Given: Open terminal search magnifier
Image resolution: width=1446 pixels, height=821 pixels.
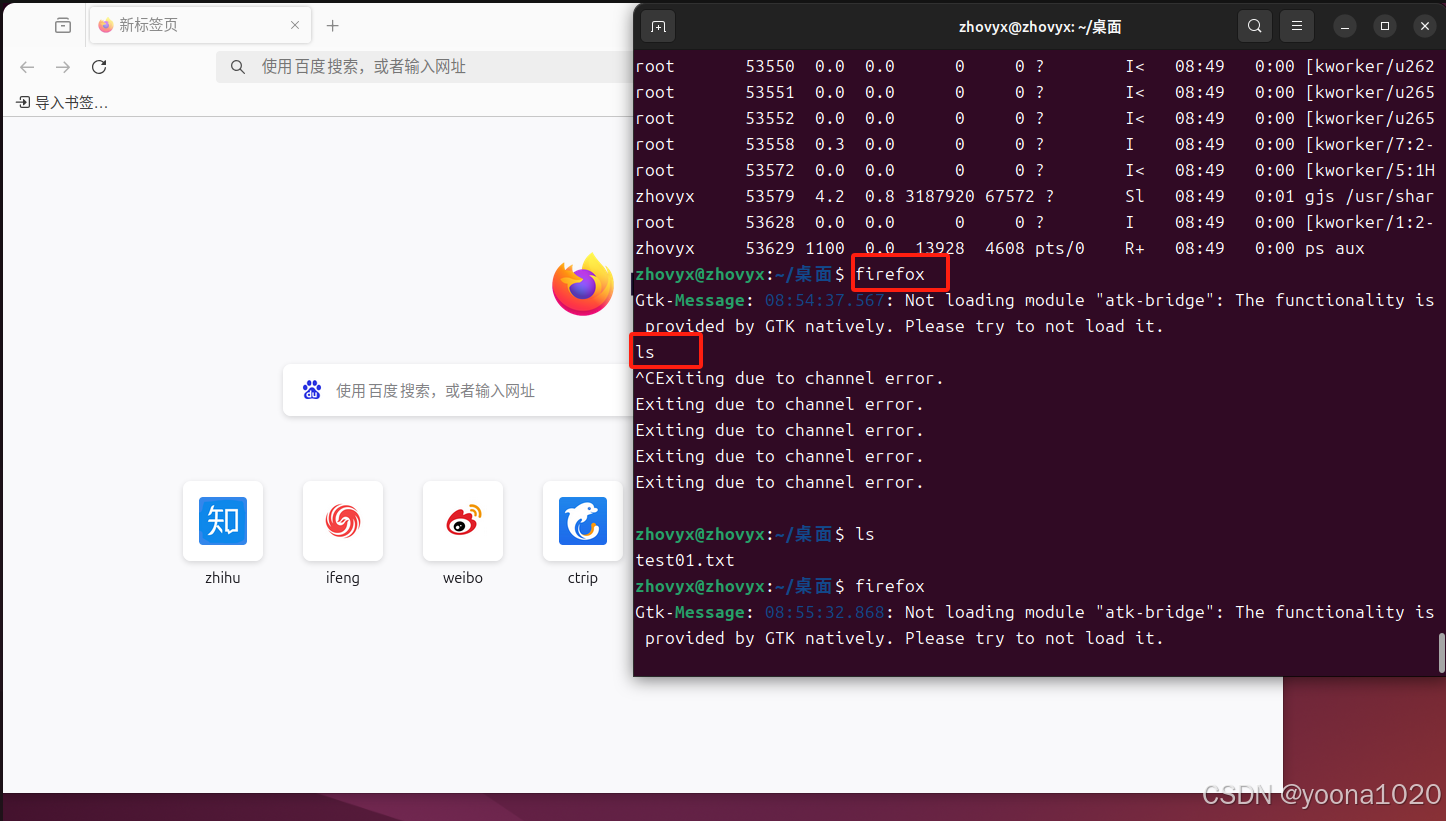Looking at the screenshot, I should (x=1254, y=26).
